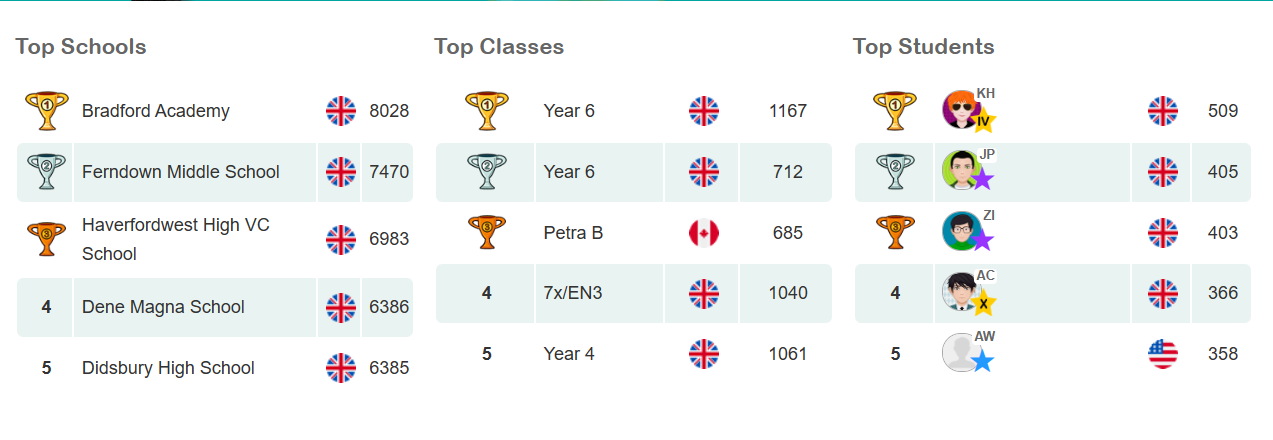
Task: Select Didsbury High School from the list
Action: 168,368
